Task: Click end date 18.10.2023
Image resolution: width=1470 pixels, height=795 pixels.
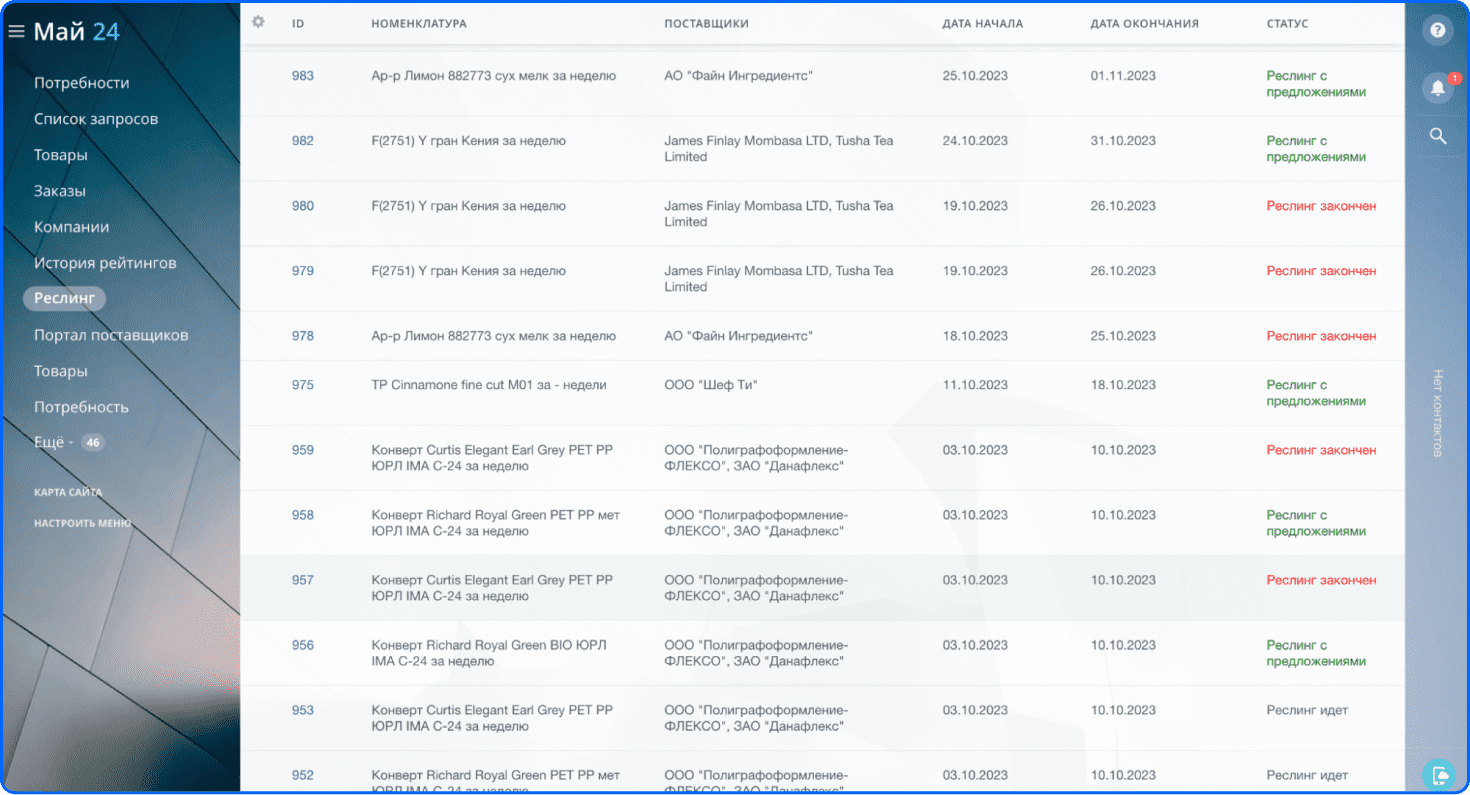Action: click(x=1123, y=385)
